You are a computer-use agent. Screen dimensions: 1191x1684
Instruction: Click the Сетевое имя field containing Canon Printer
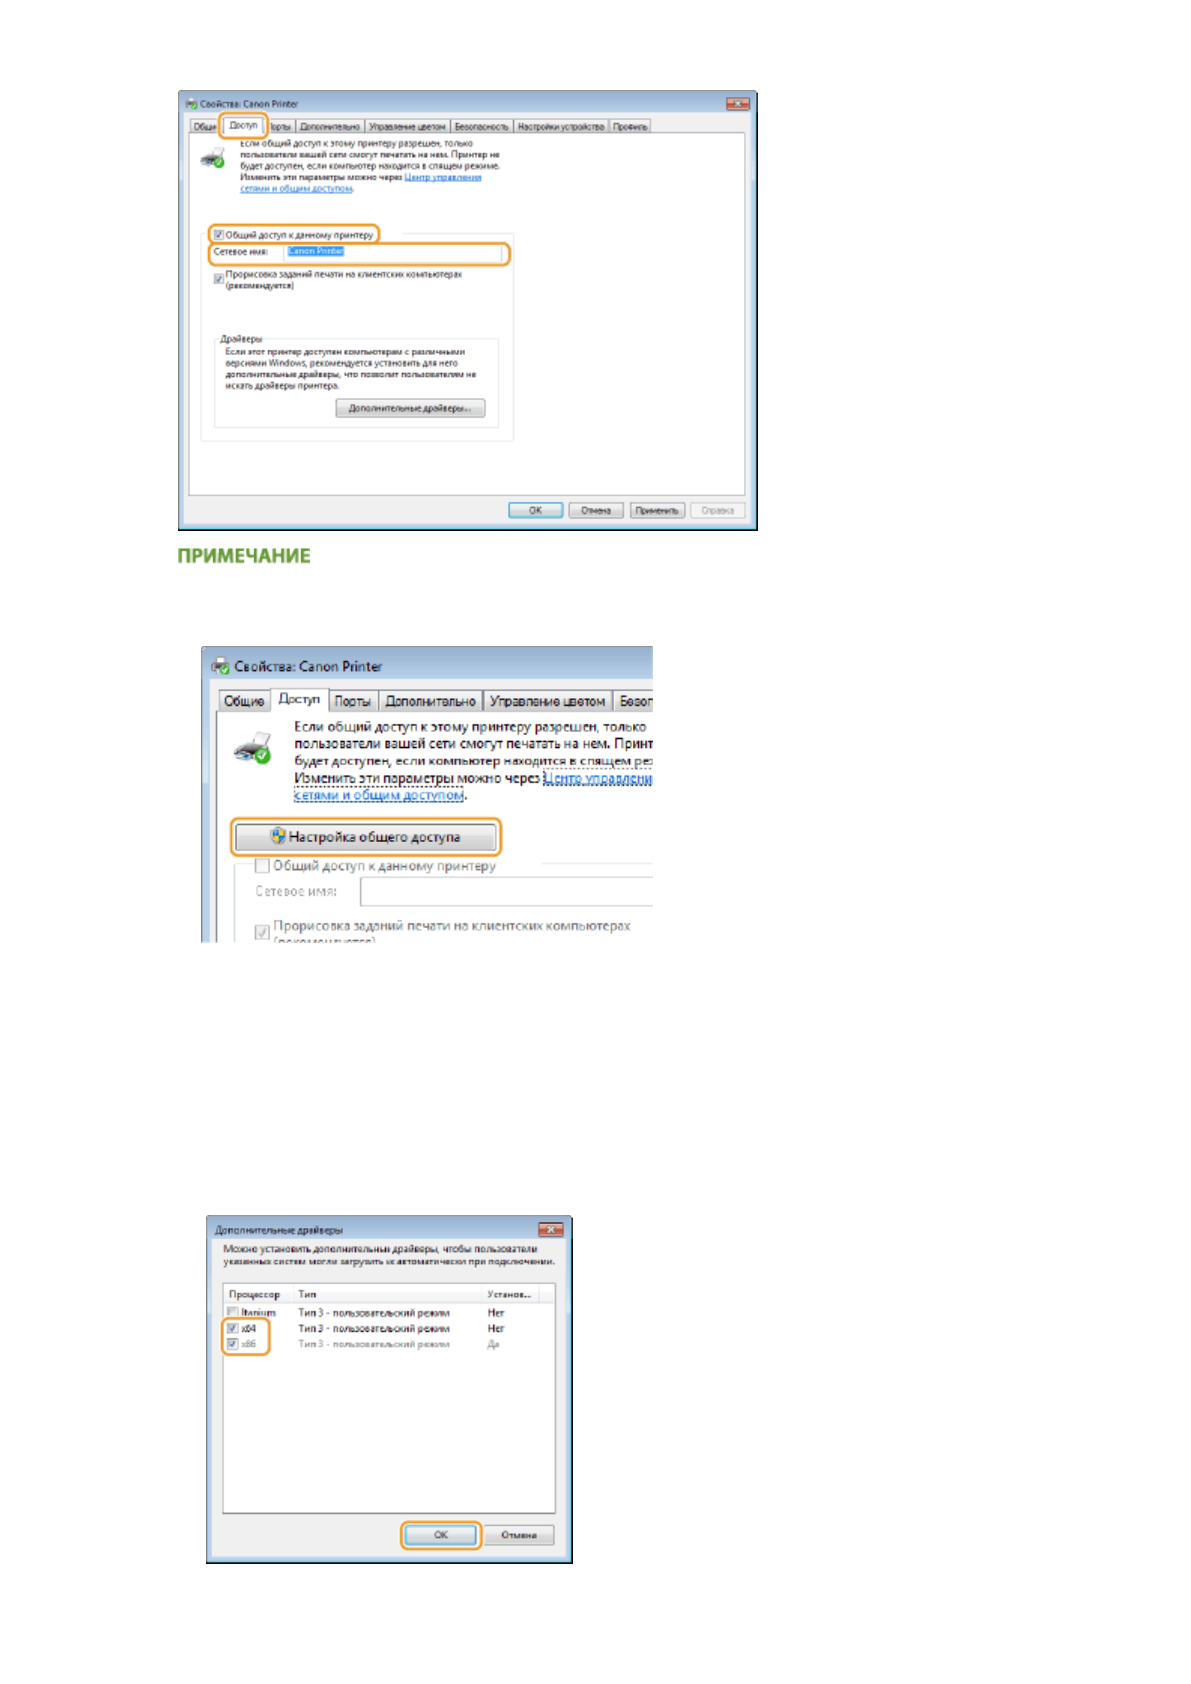(x=395, y=252)
